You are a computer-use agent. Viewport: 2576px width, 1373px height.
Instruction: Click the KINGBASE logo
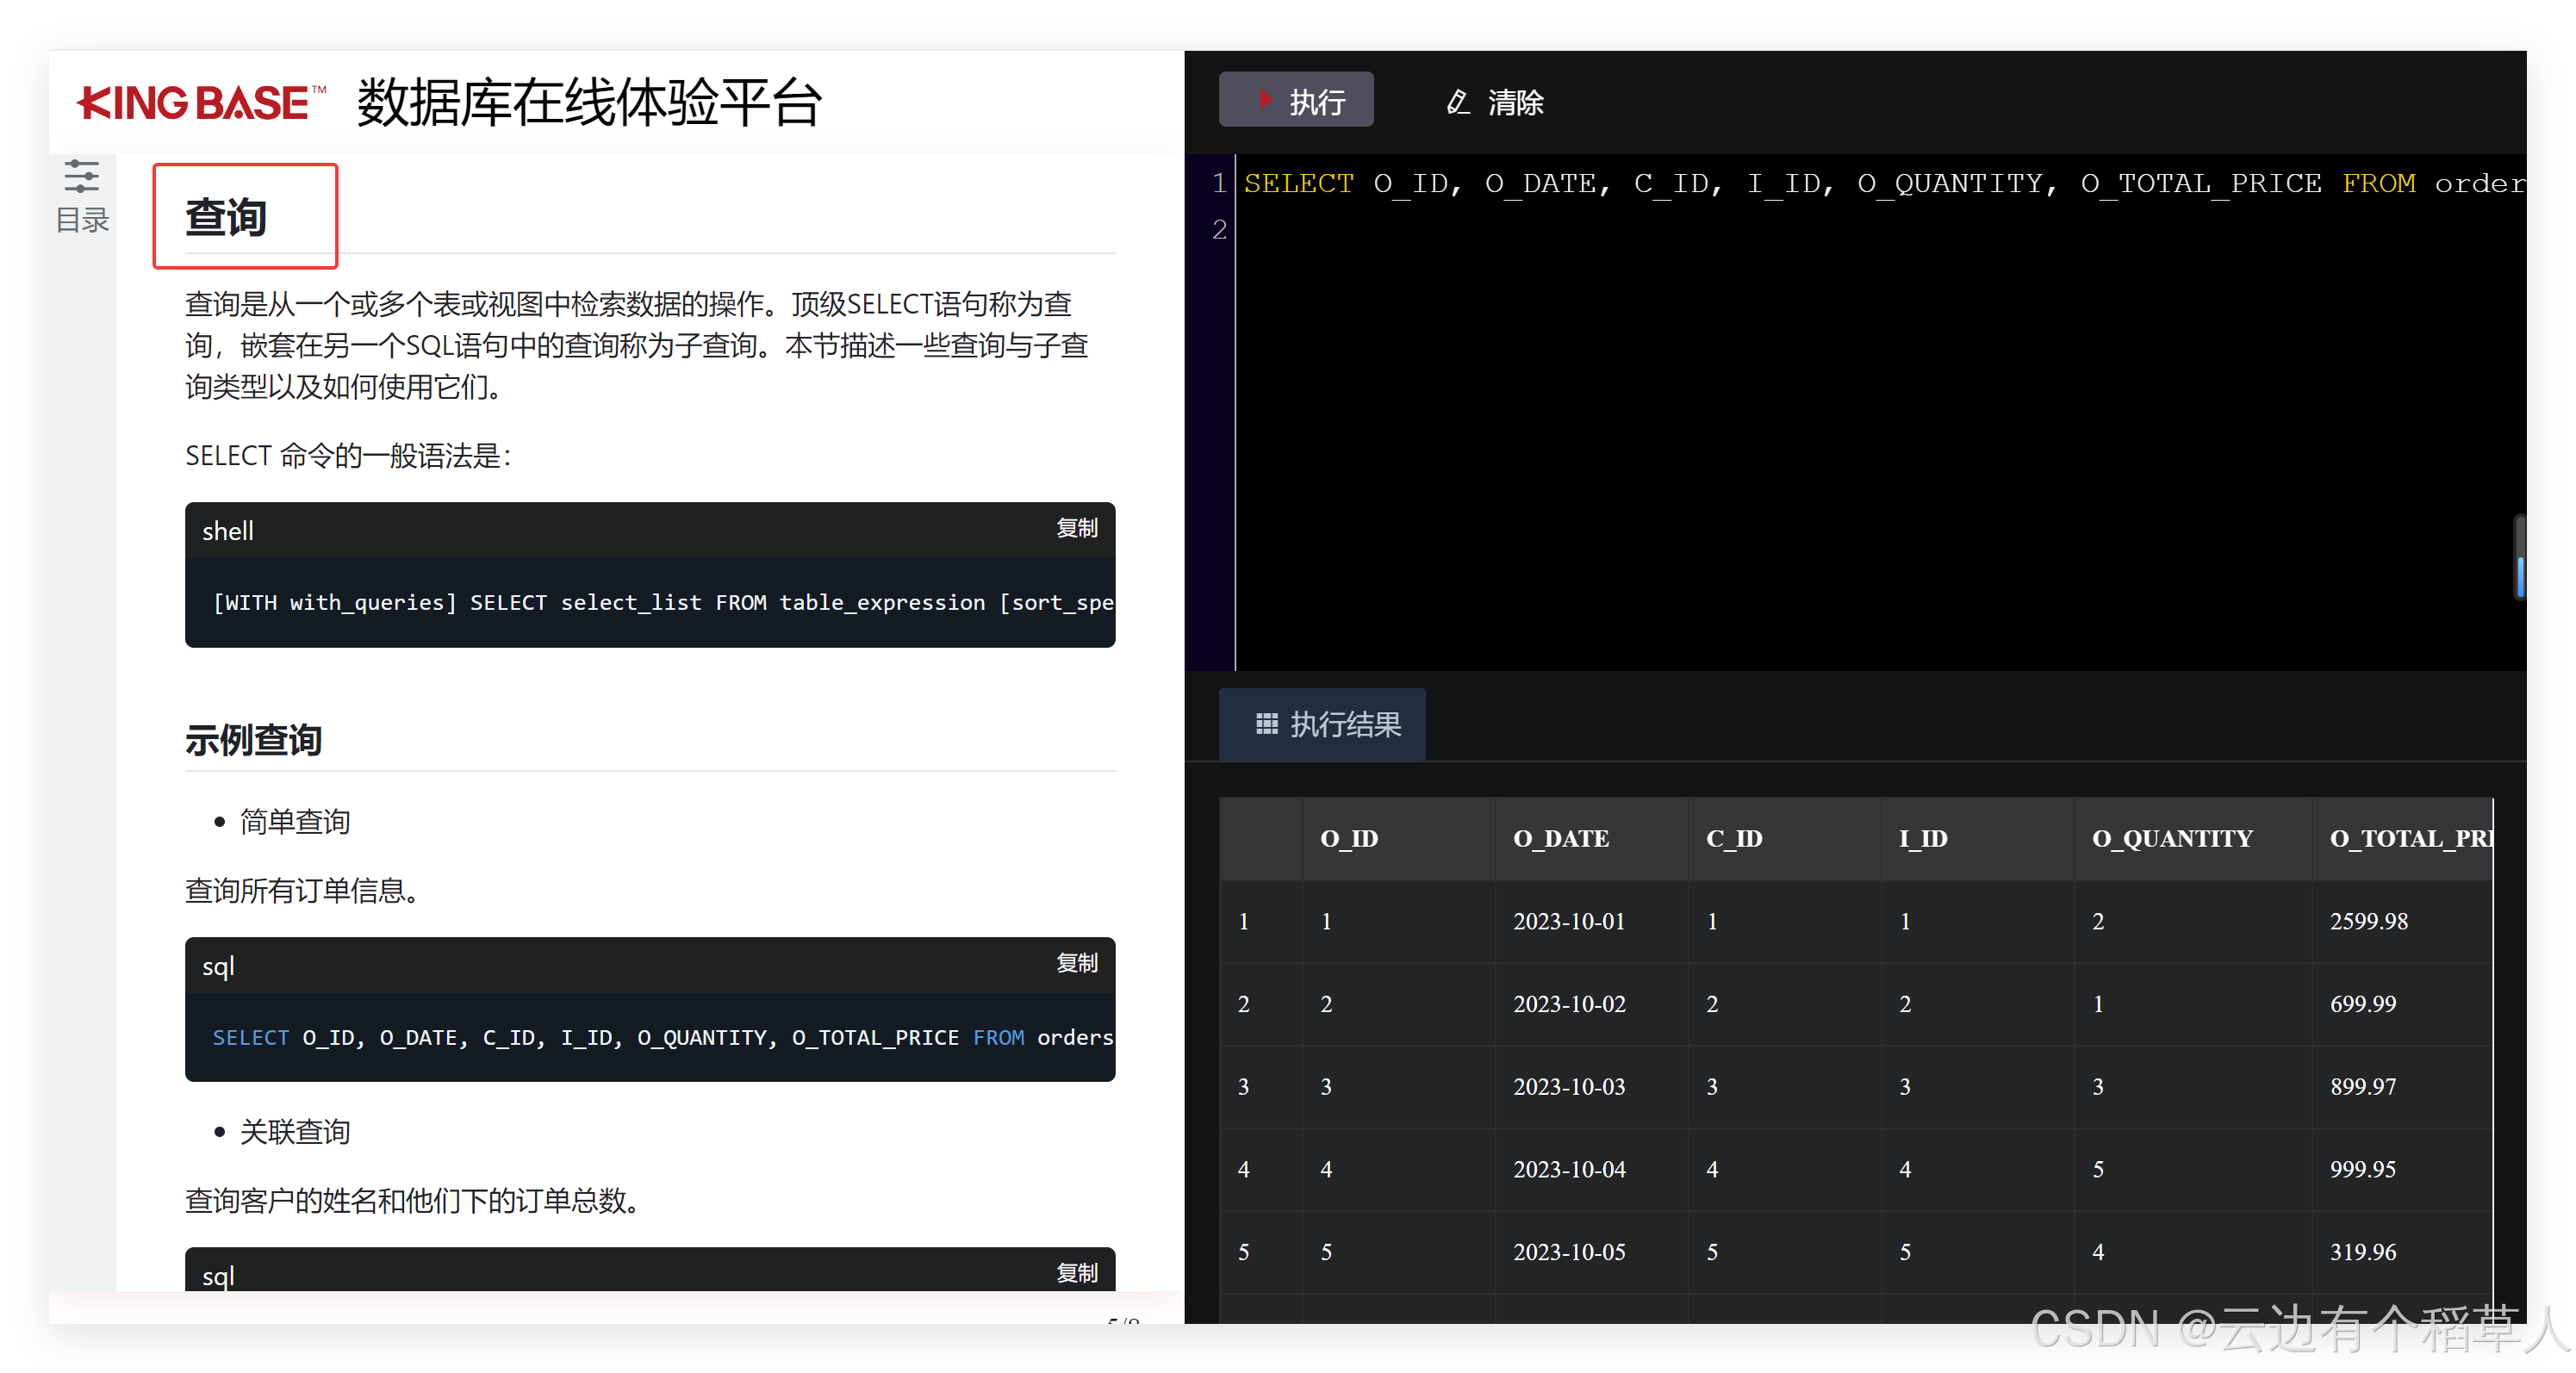click(x=201, y=104)
